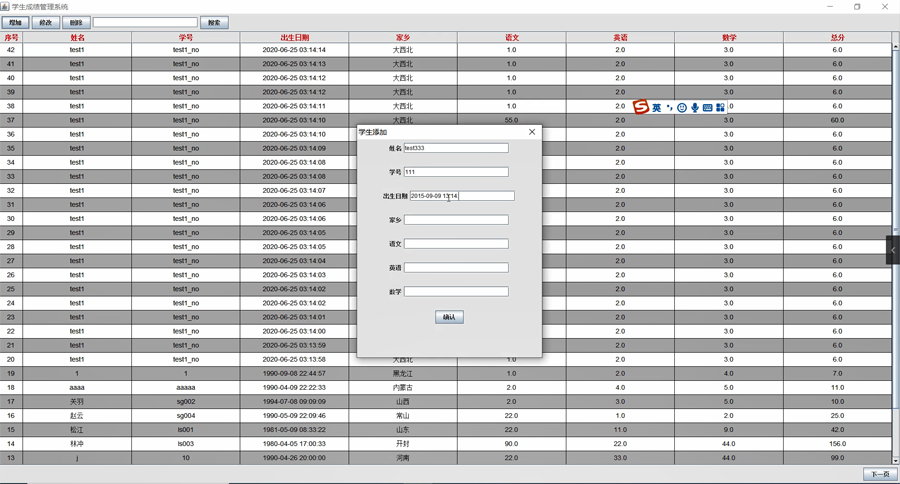Click the sequence number 42 cell
Image resolution: width=900 pixels, height=484 pixels.
(11, 50)
